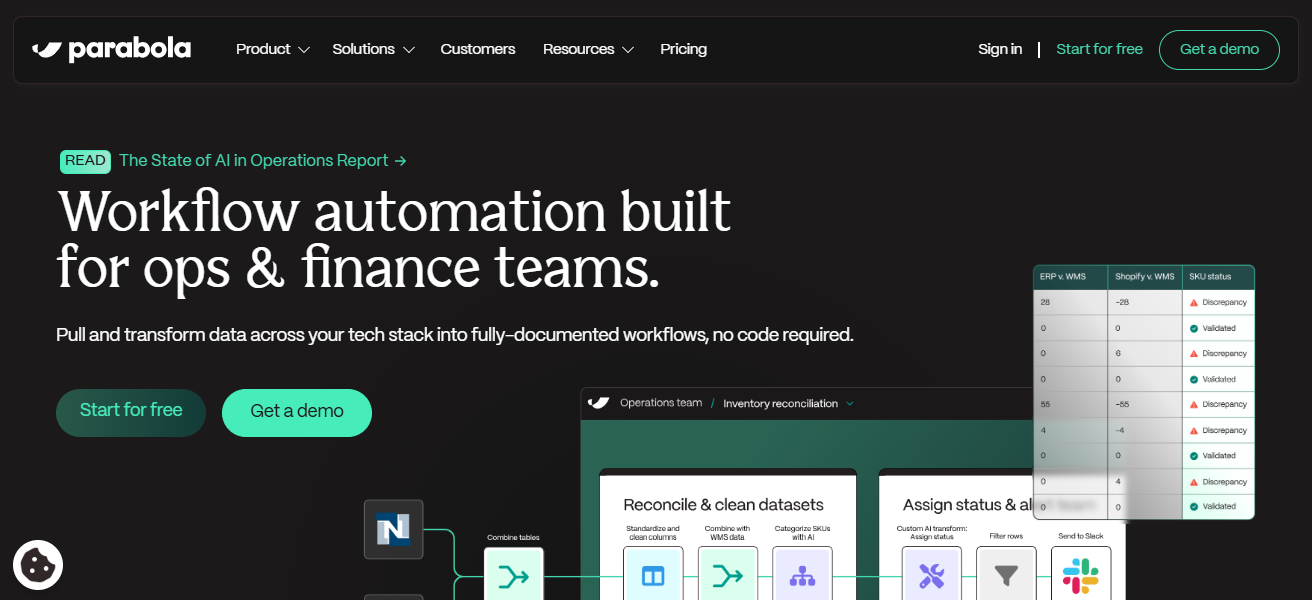Expand the Product dropdown menu
This screenshot has height=600, width=1312.
click(x=273, y=49)
